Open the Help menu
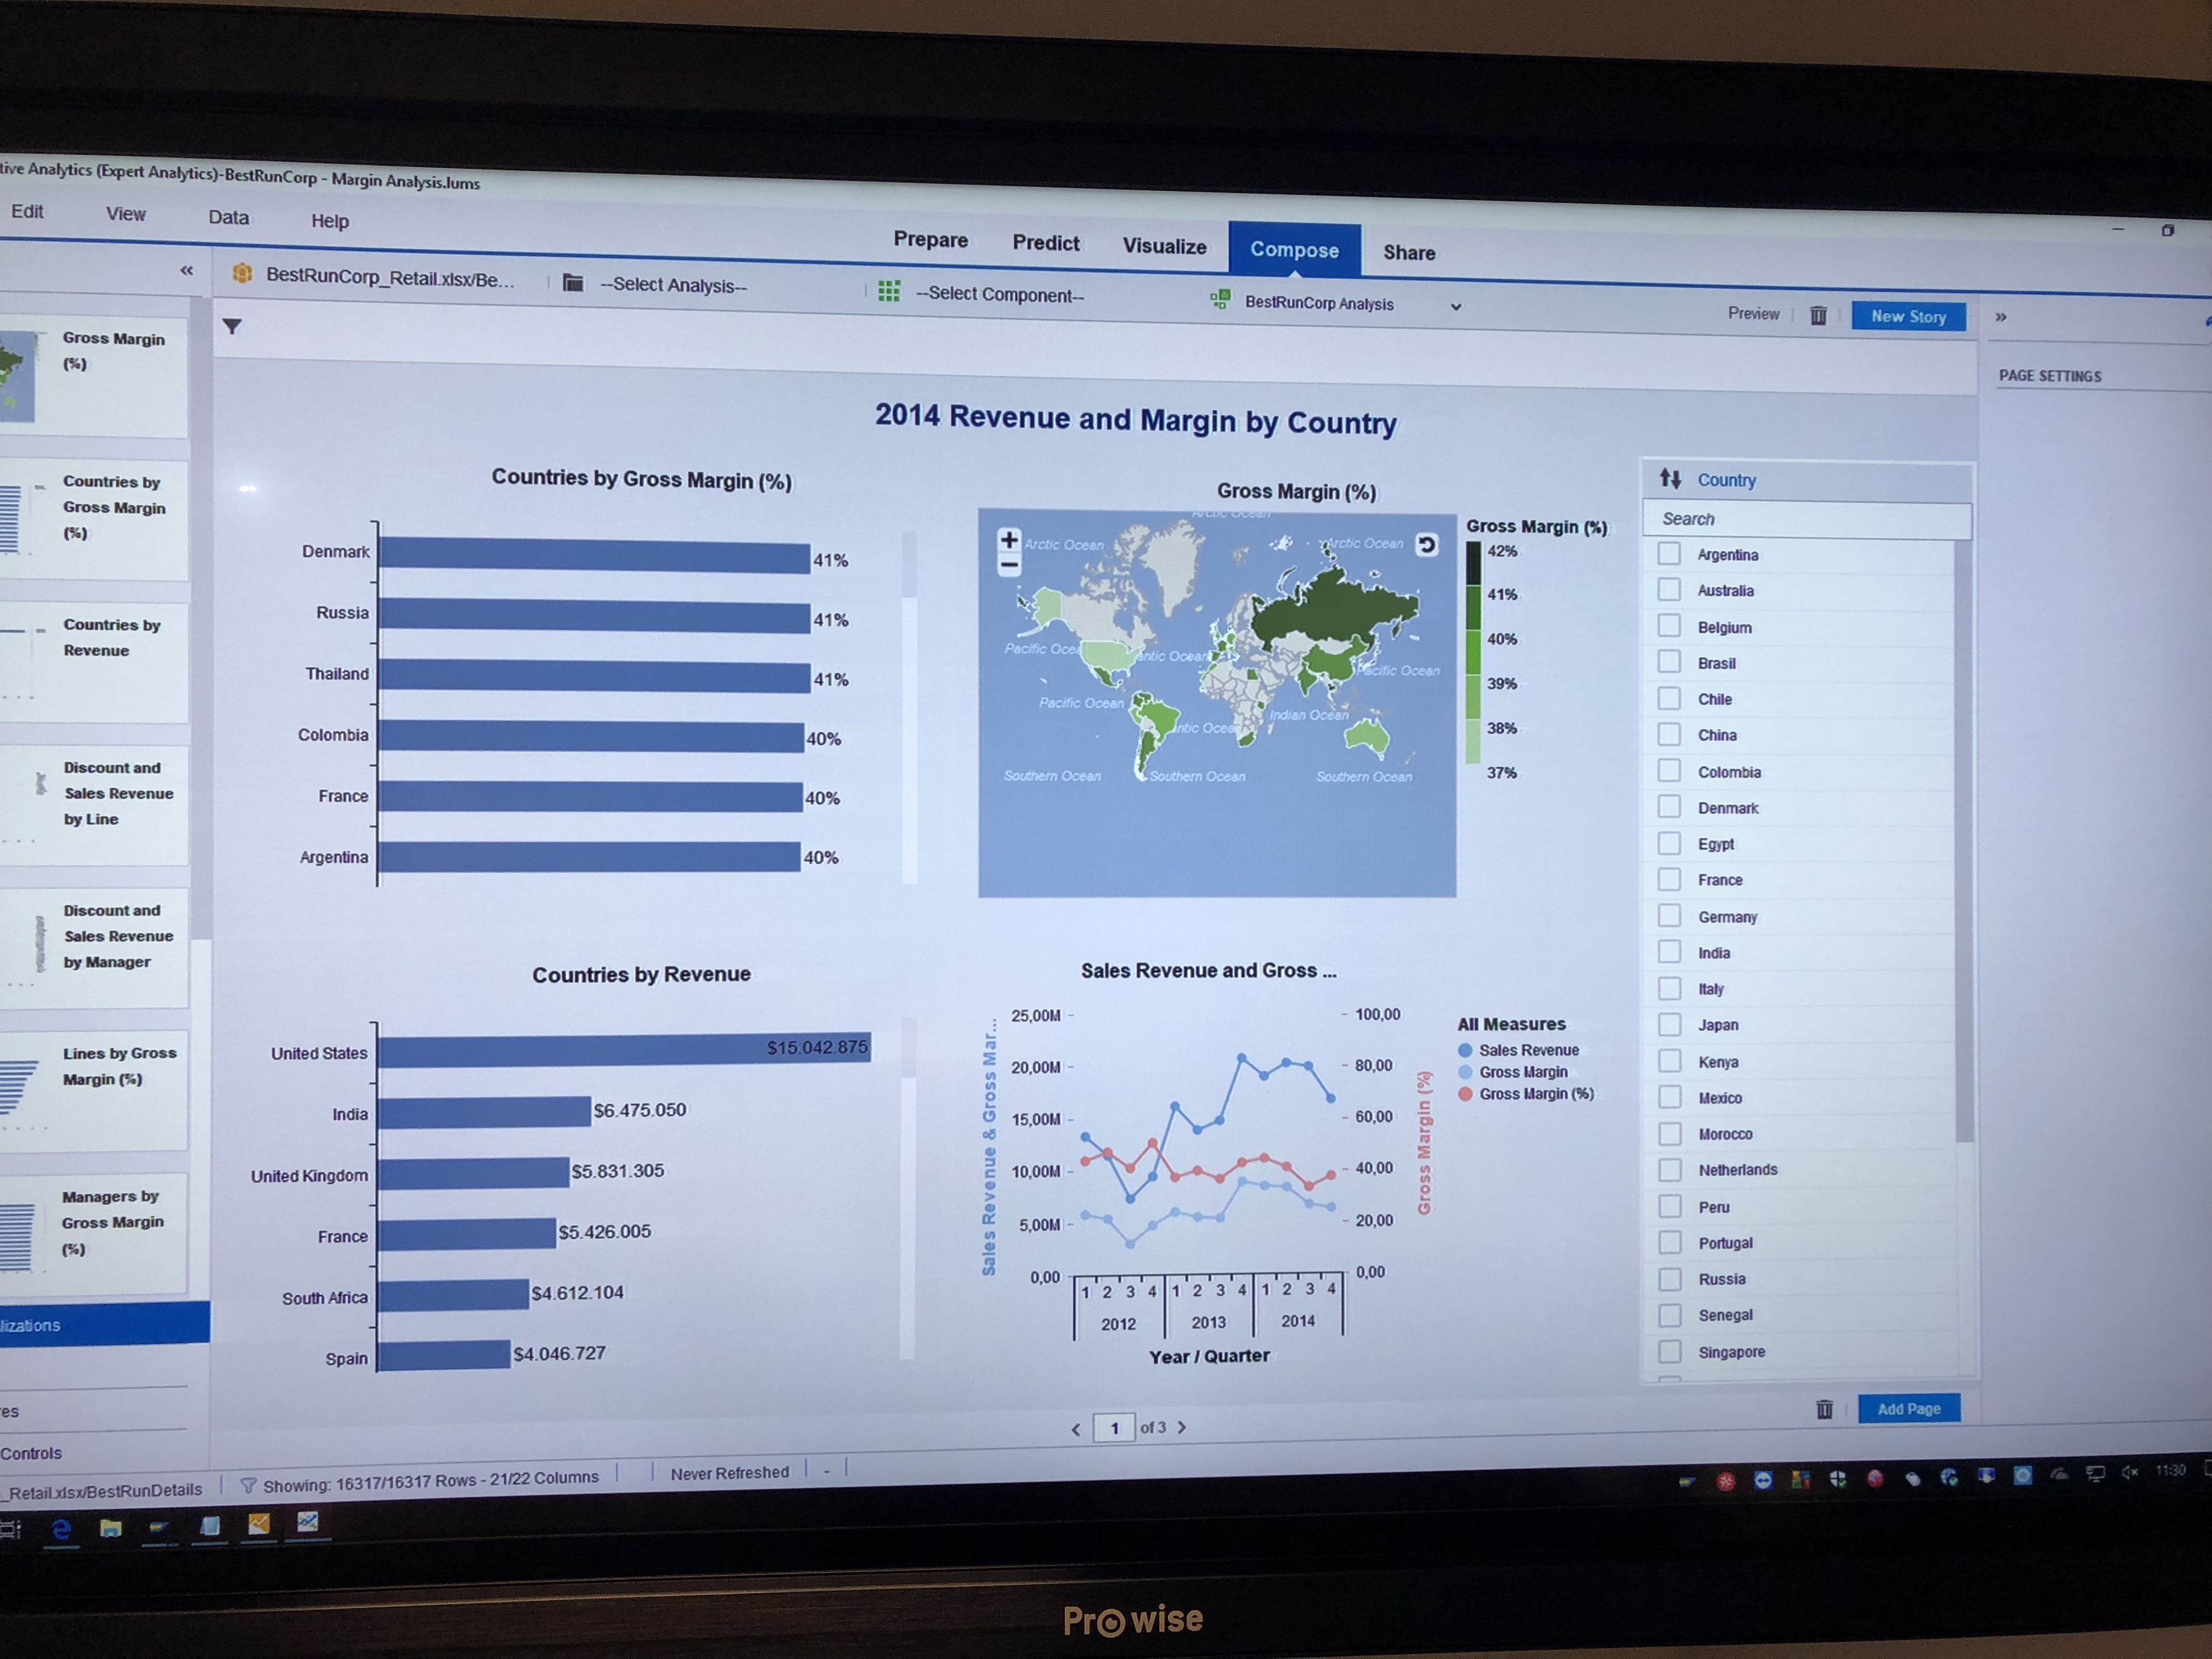Image resolution: width=2212 pixels, height=1659 pixels. (x=329, y=221)
